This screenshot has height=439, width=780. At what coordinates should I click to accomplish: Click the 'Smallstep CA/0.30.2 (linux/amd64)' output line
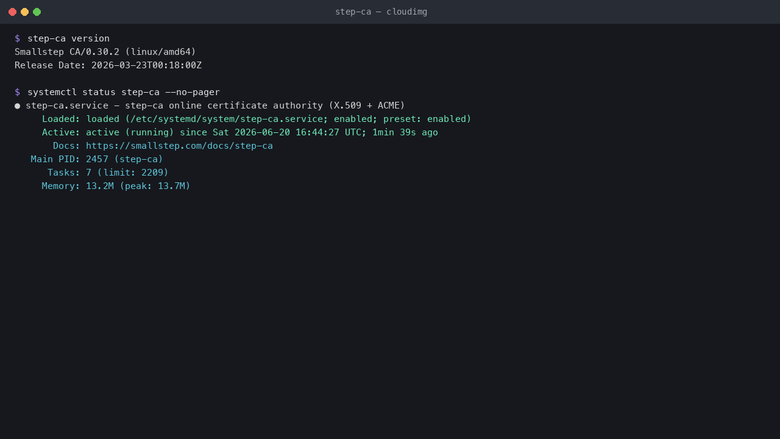(105, 52)
